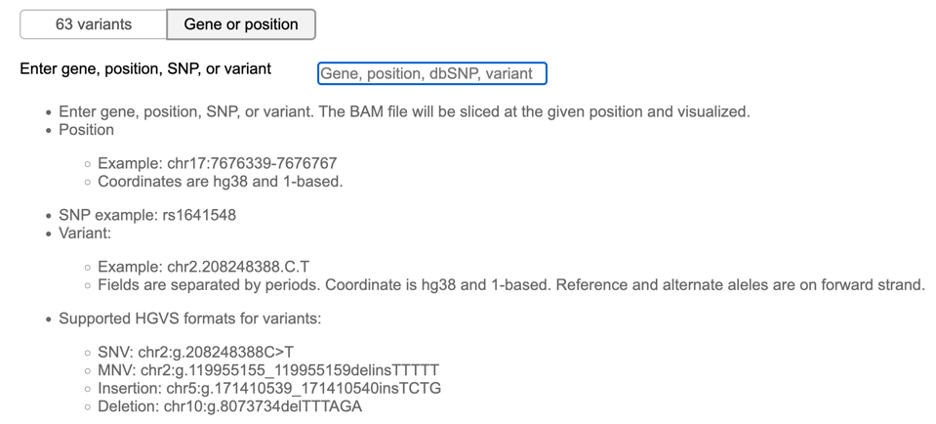Select the Gene or position tab
This screenshot has width=936, height=424.
(241, 24)
